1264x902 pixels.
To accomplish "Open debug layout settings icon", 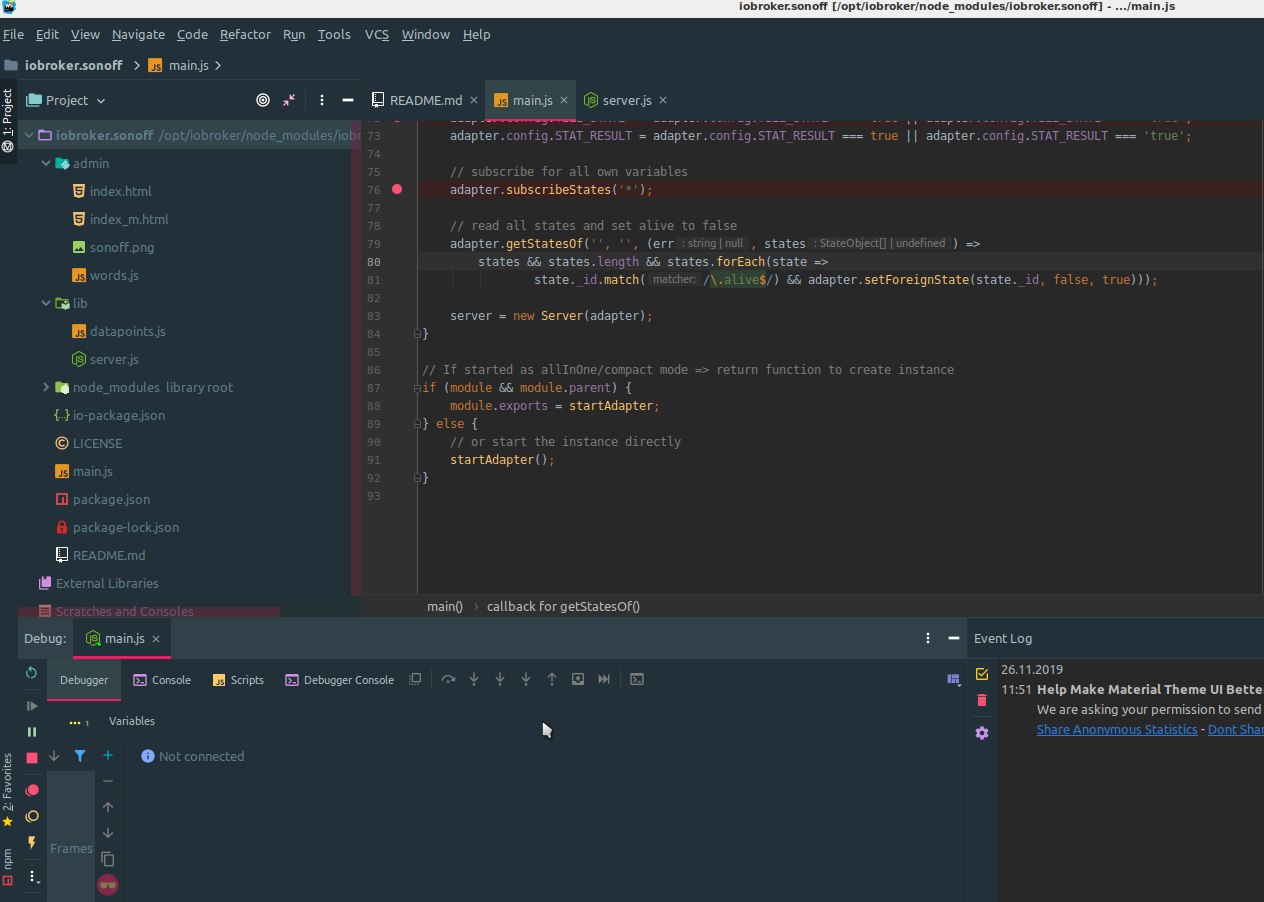I will click(x=954, y=679).
